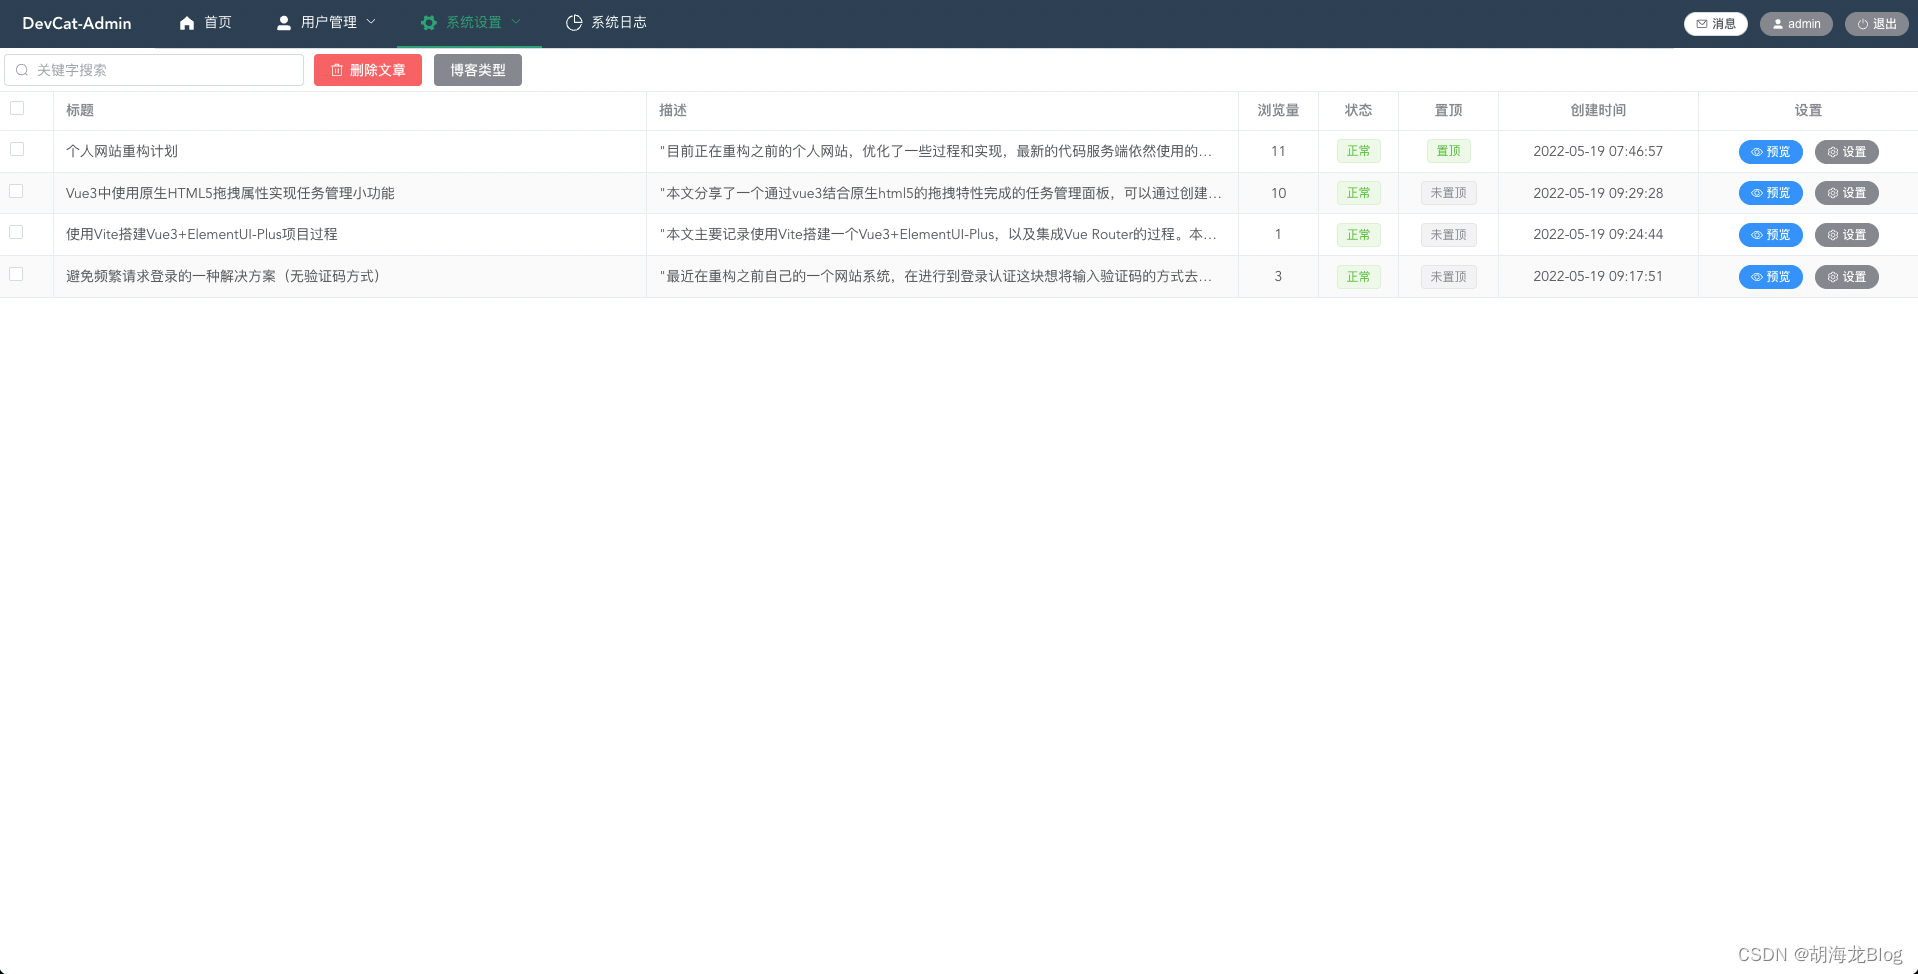The width and height of the screenshot is (1918, 974).
Task: Click 未置顶 tag on Vue3 HTML5拖拽 row
Action: click(x=1449, y=193)
